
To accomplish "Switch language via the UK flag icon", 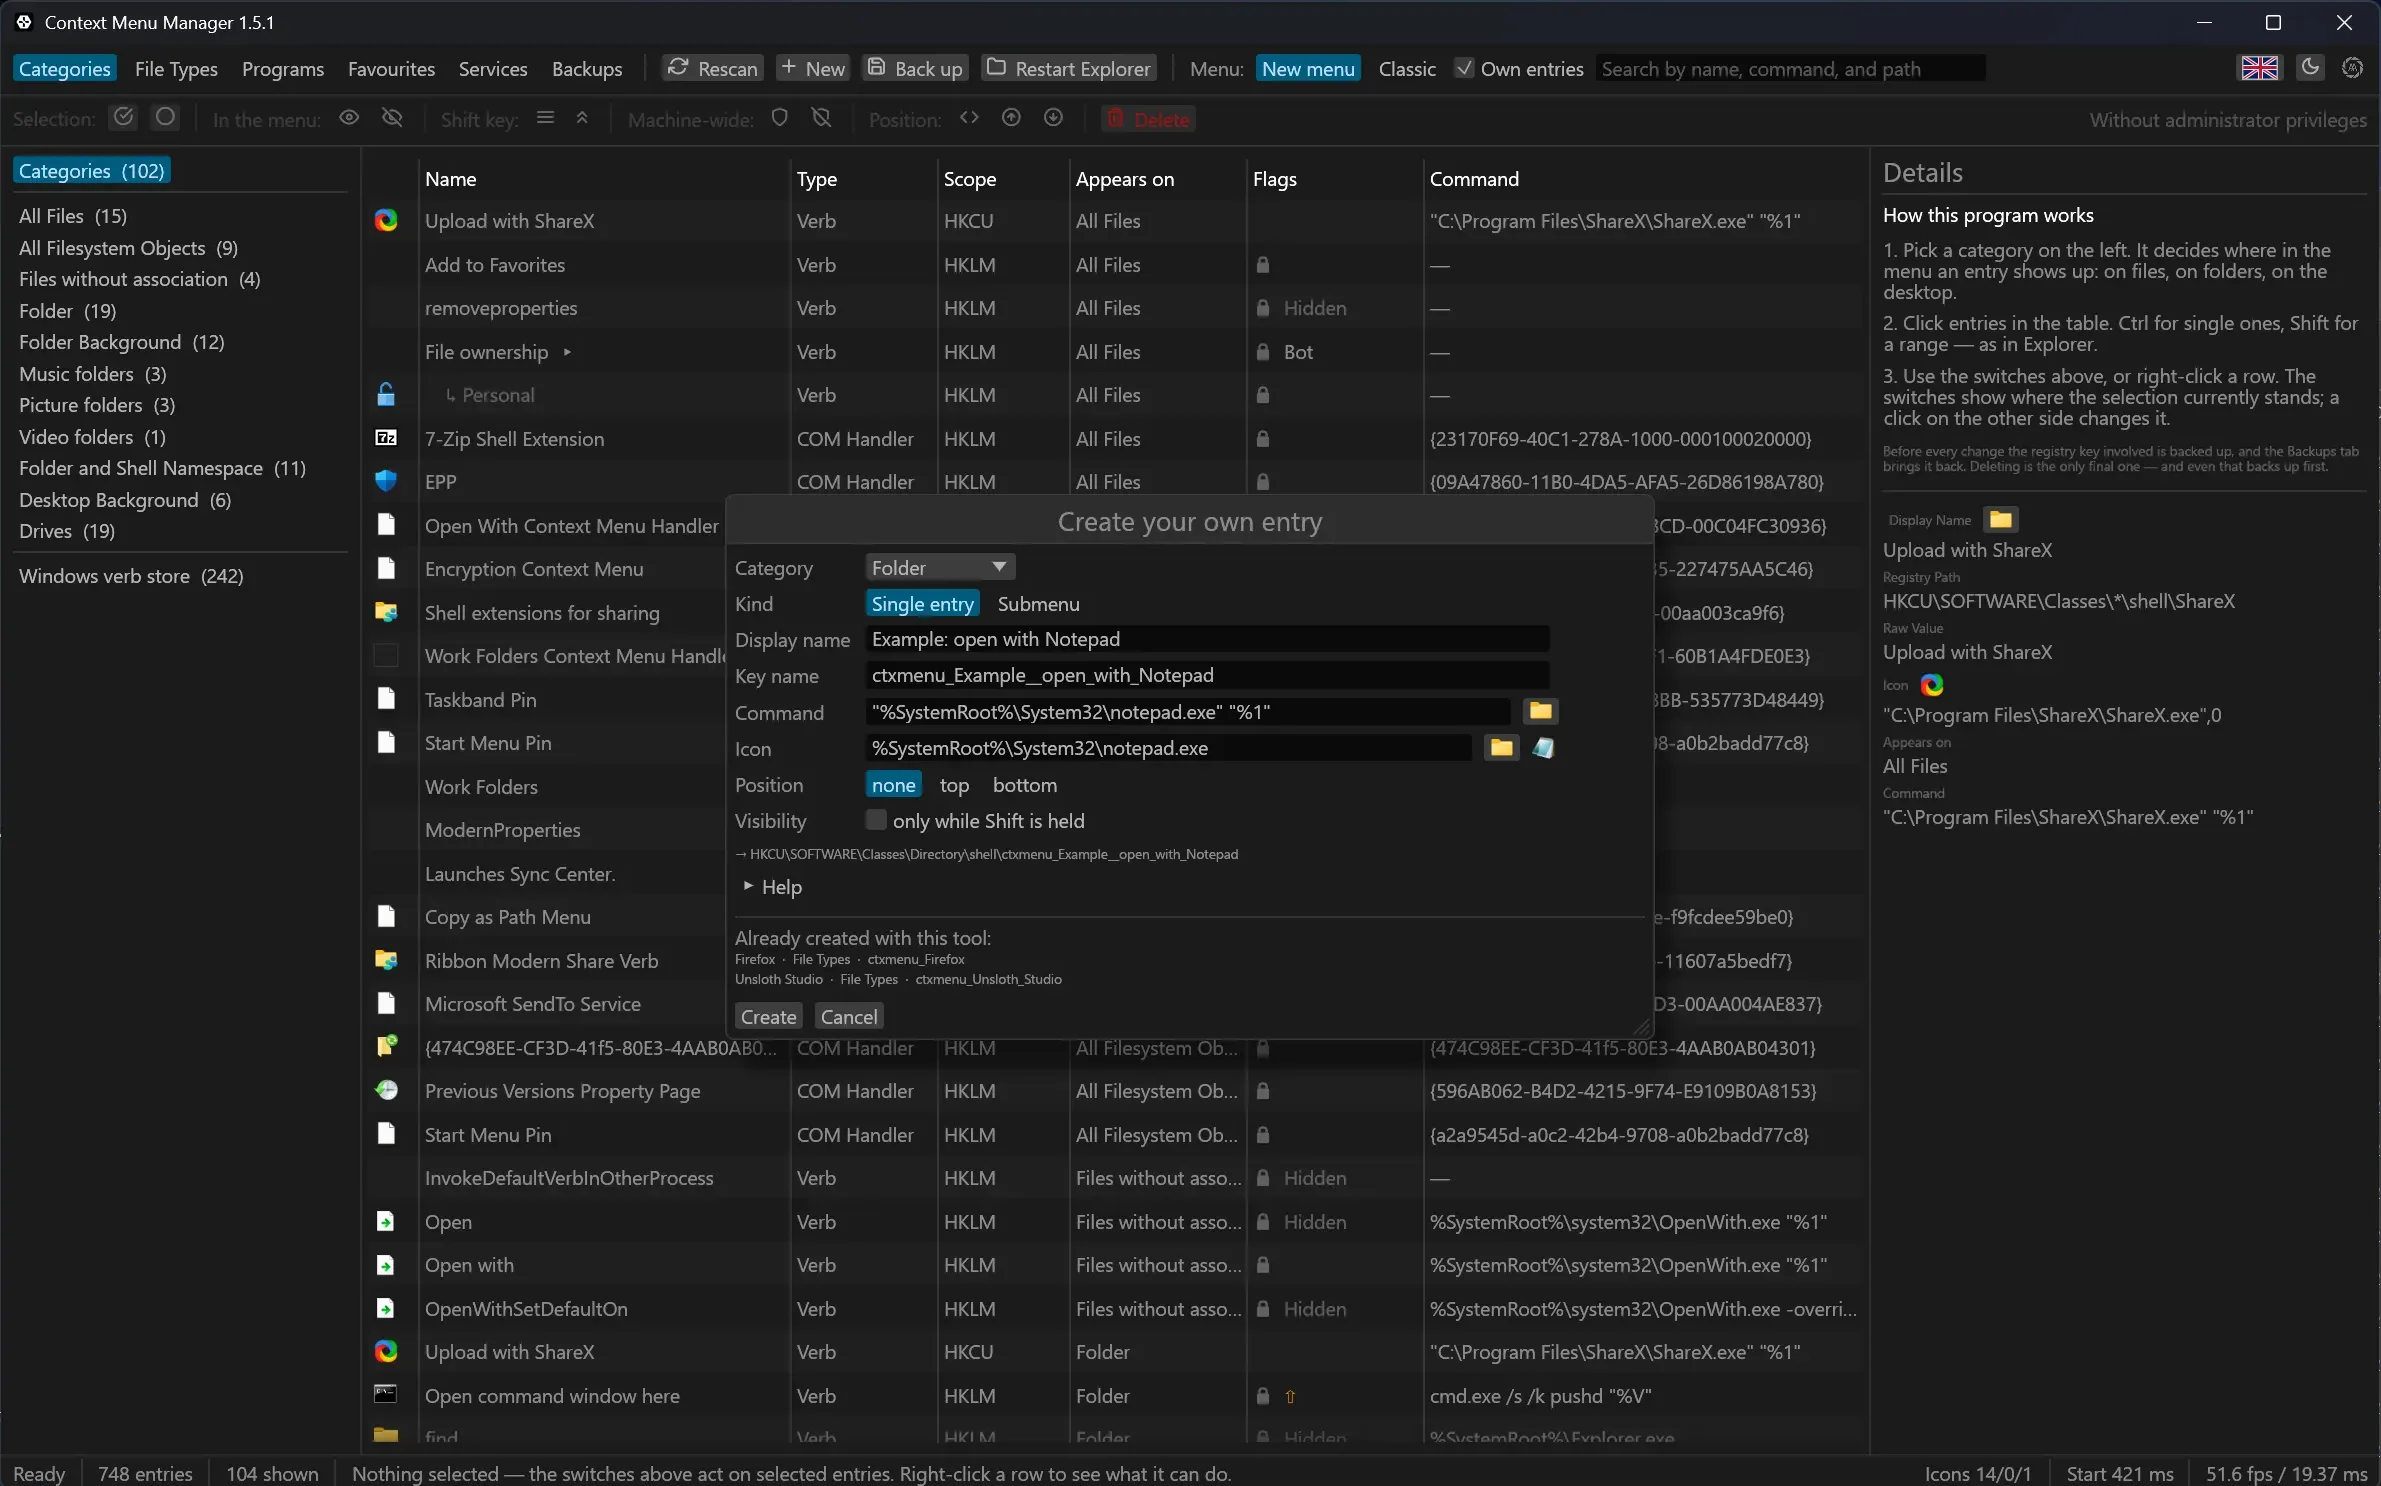I will [x=2259, y=68].
